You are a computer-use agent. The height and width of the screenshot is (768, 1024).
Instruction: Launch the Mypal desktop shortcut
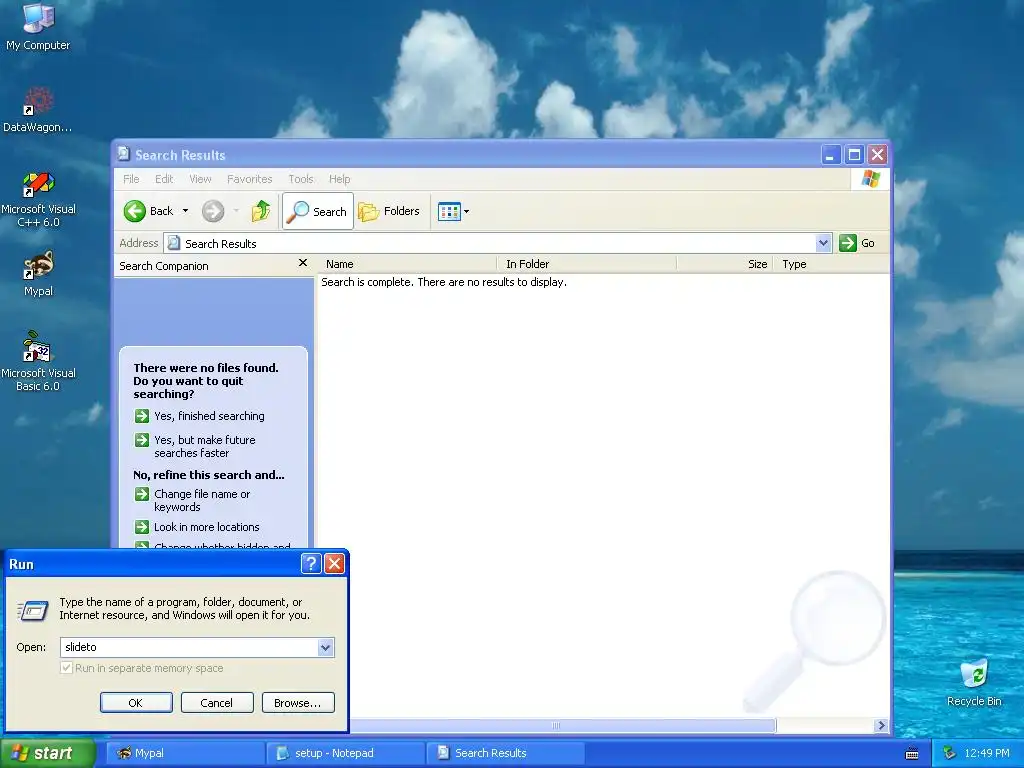click(38, 274)
